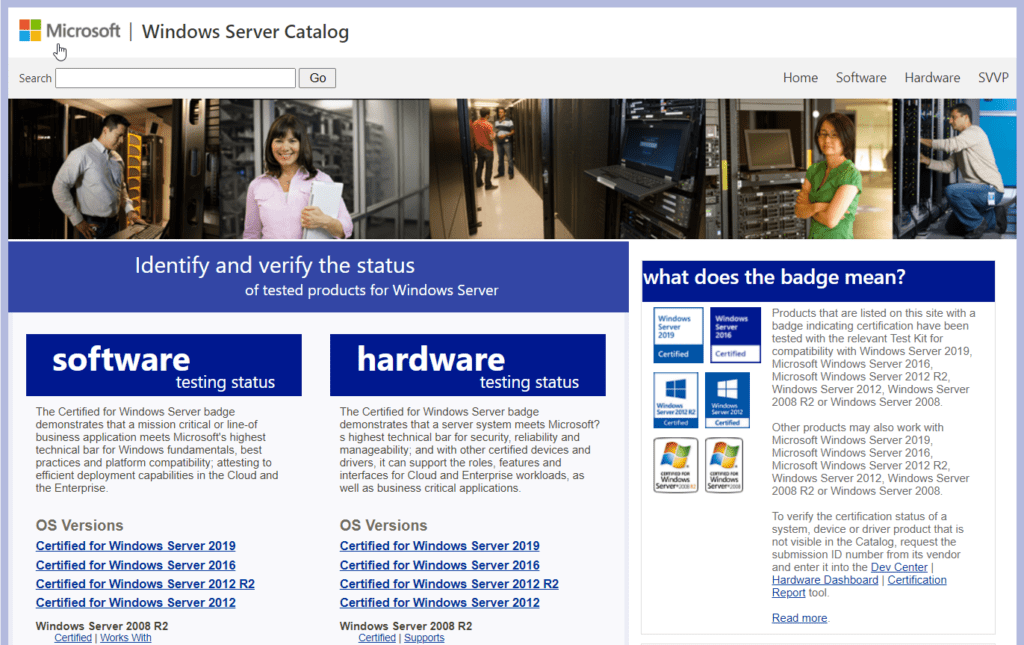Click into the Search text box
1024x645 pixels.
176,78
